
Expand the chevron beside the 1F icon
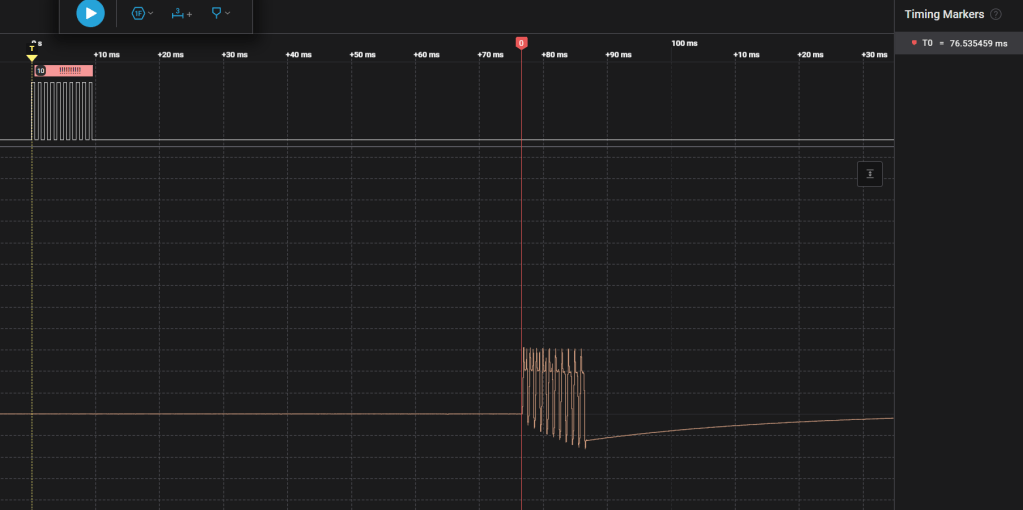tap(151, 13)
